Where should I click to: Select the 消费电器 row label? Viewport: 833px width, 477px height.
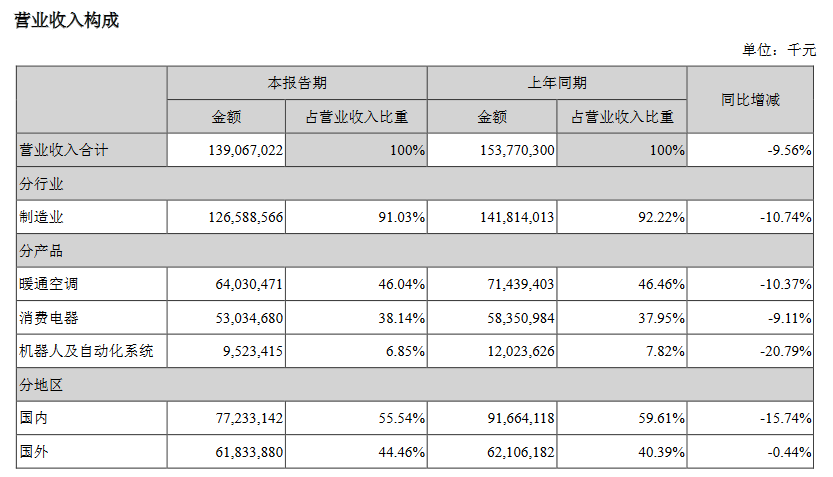(49, 318)
